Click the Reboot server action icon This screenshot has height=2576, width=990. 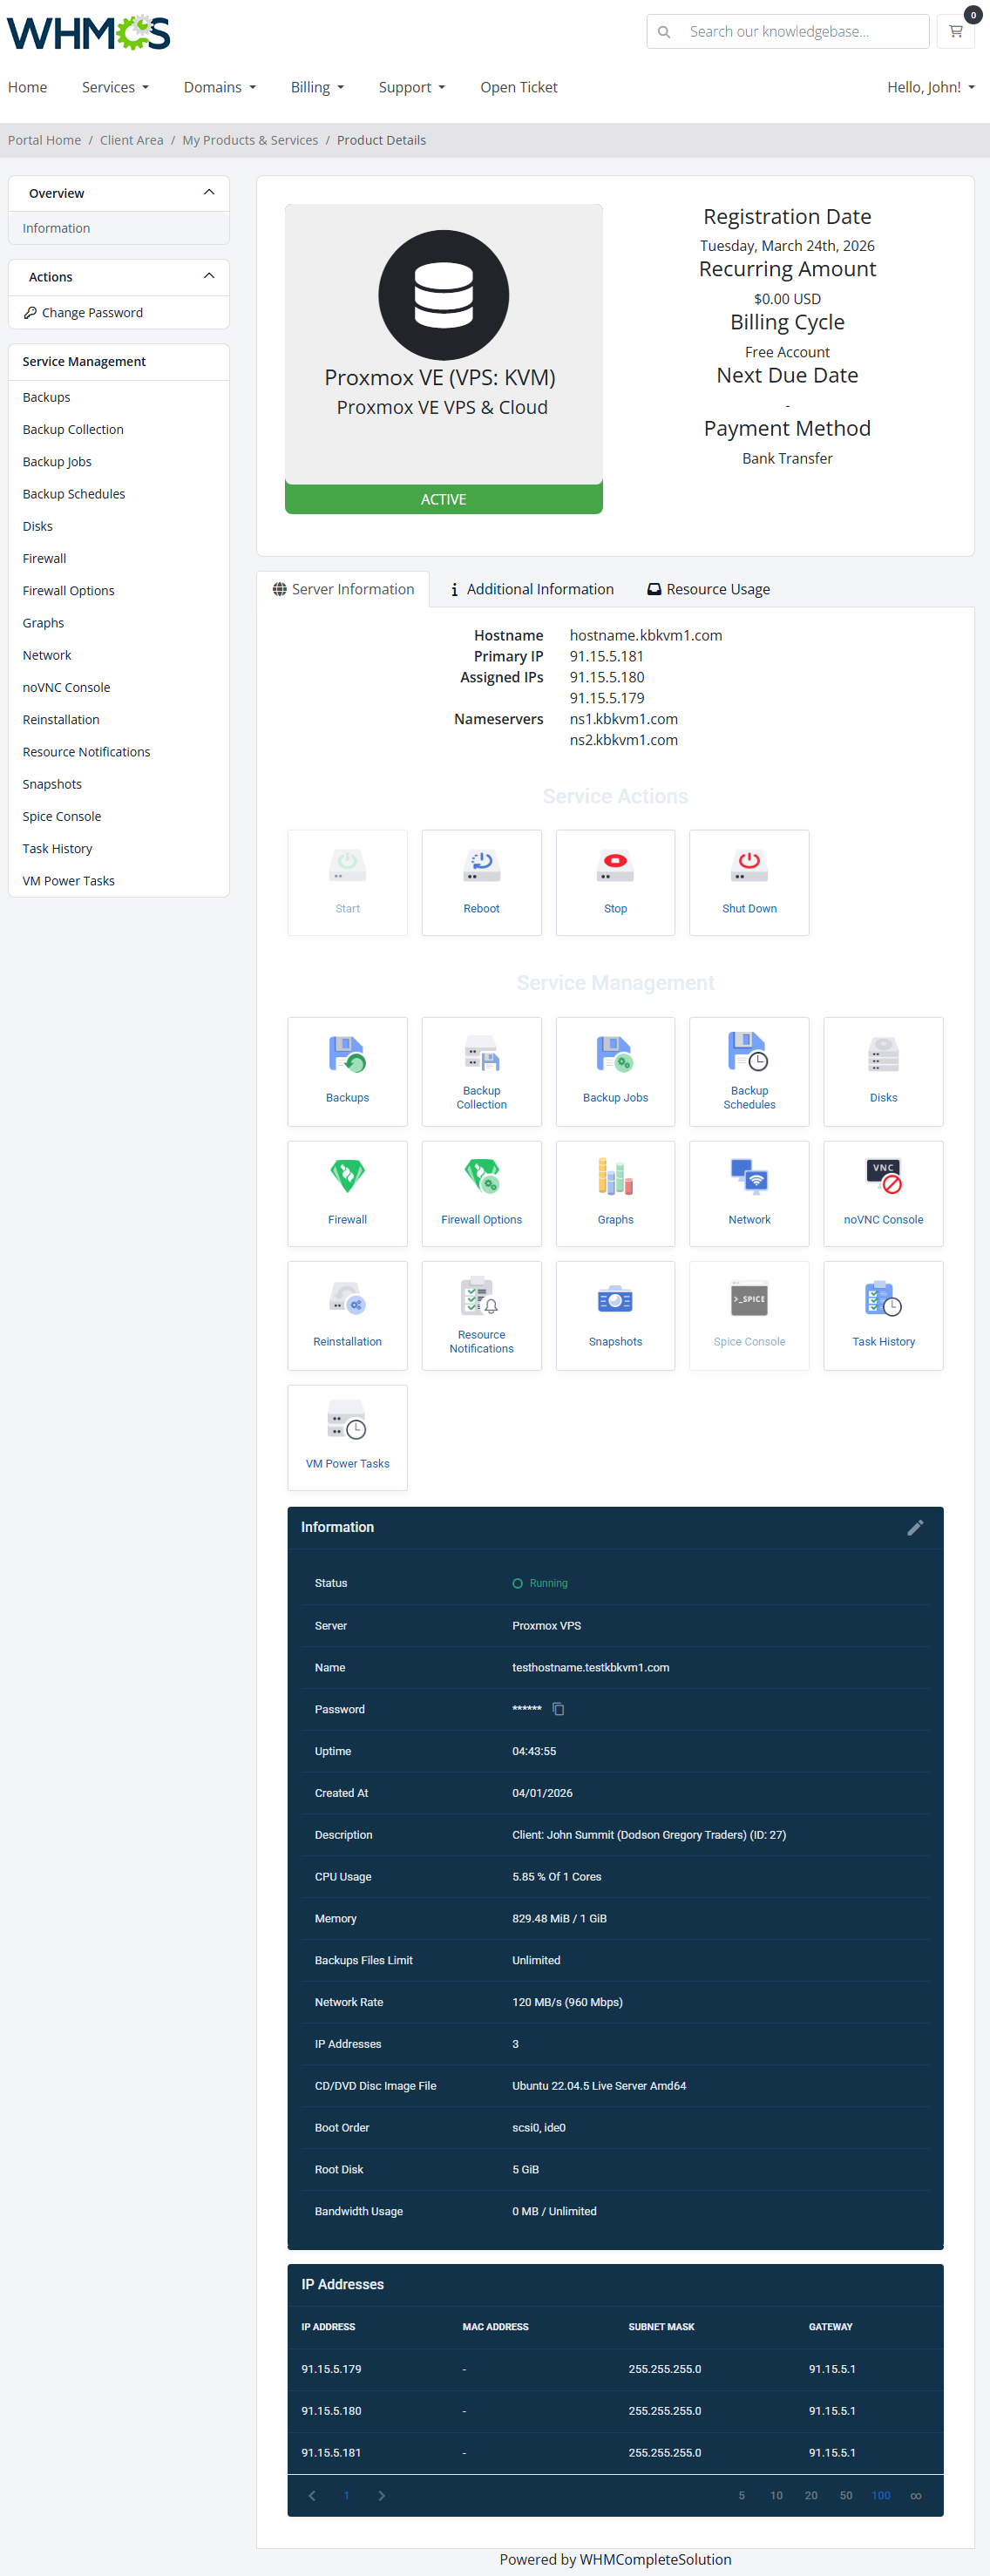click(481, 866)
